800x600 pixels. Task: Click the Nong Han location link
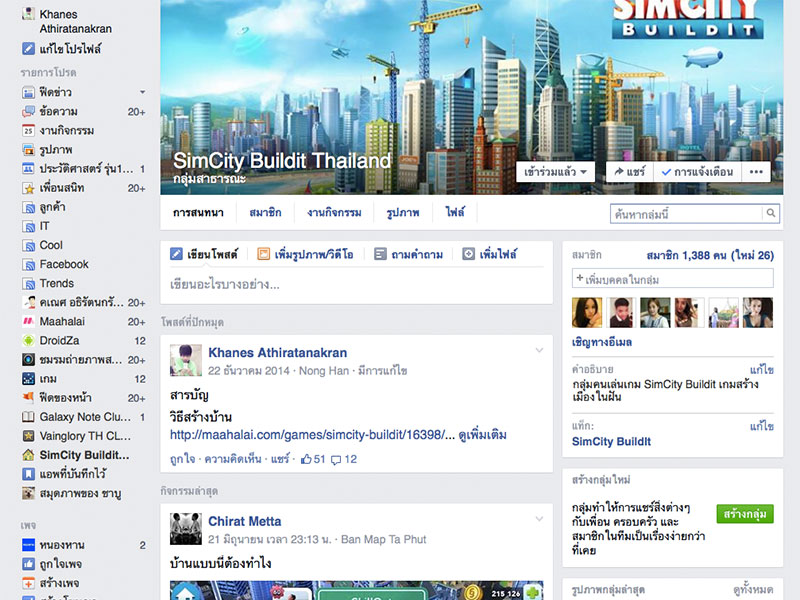[x=324, y=371]
